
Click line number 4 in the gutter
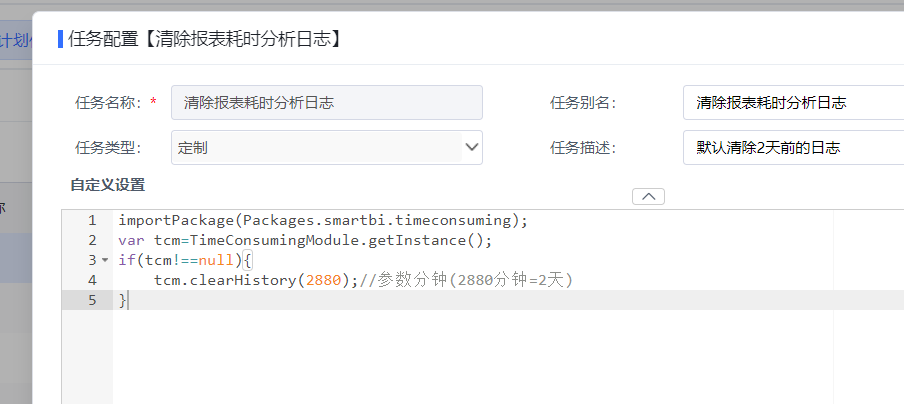(x=92, y=280)
